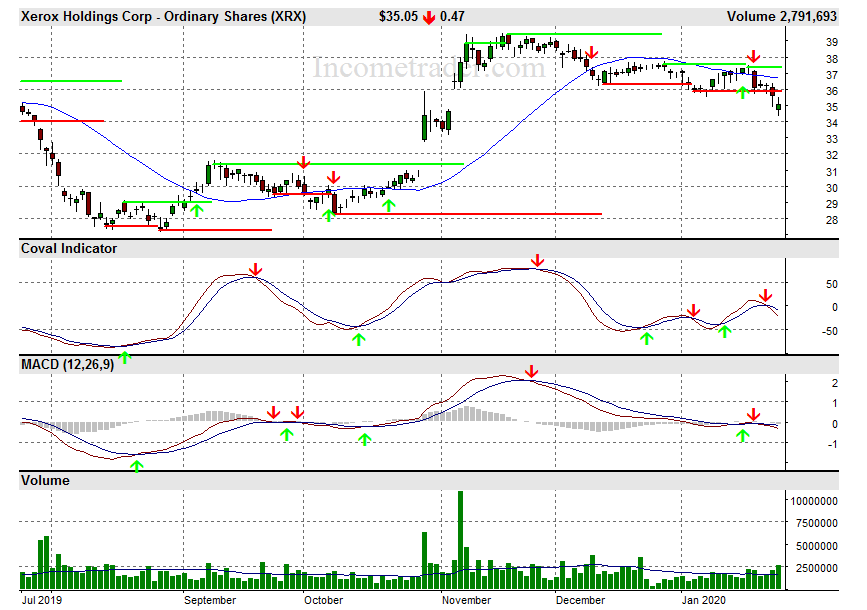Click the 34 price axis label

click(x=832, y=123)
